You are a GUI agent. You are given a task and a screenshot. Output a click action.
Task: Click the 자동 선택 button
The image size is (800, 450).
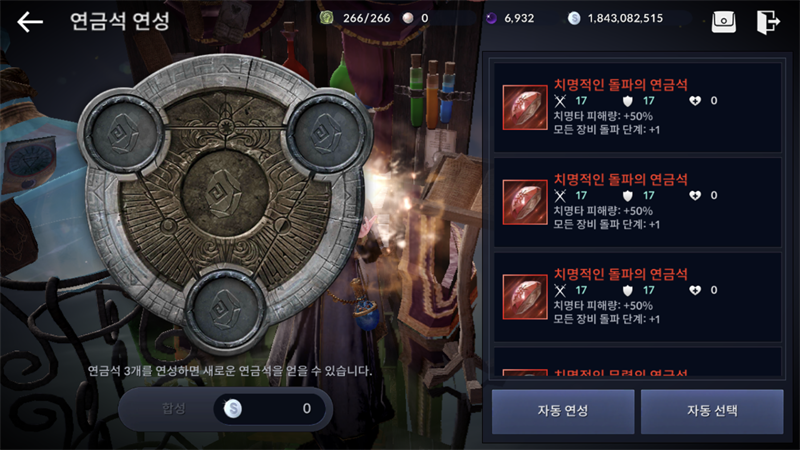coord(712,411)
